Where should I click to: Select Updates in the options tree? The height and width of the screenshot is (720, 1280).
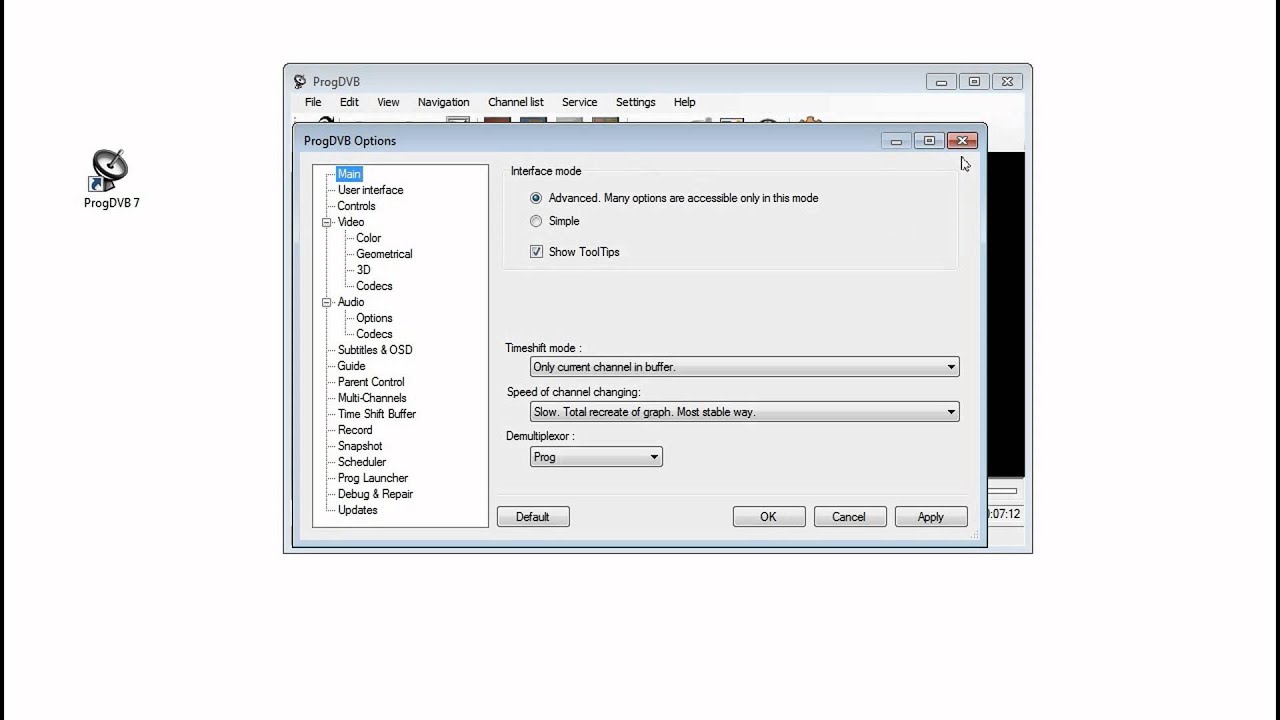(358, 510)
